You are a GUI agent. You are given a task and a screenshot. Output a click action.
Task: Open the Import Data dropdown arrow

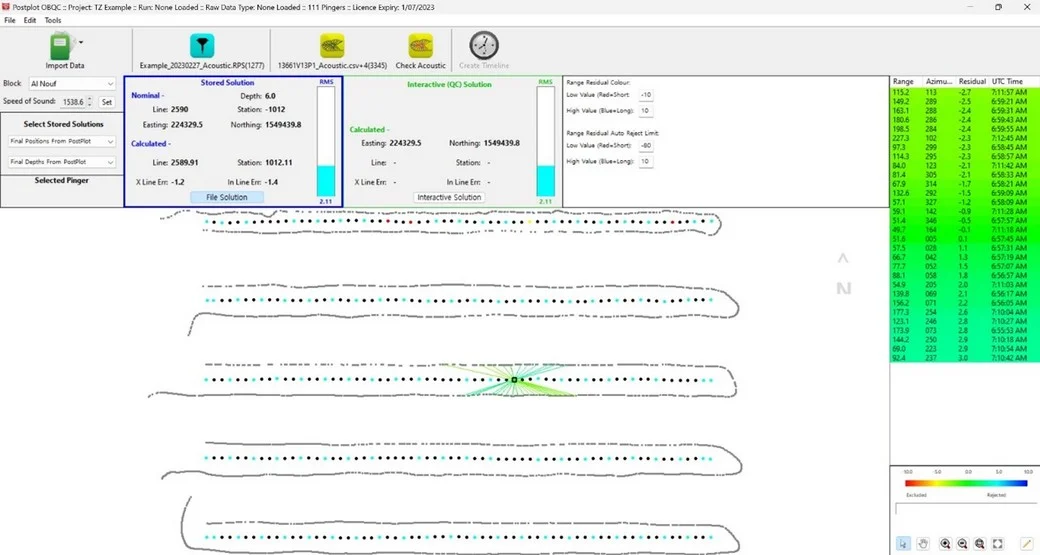pos(81,43)
